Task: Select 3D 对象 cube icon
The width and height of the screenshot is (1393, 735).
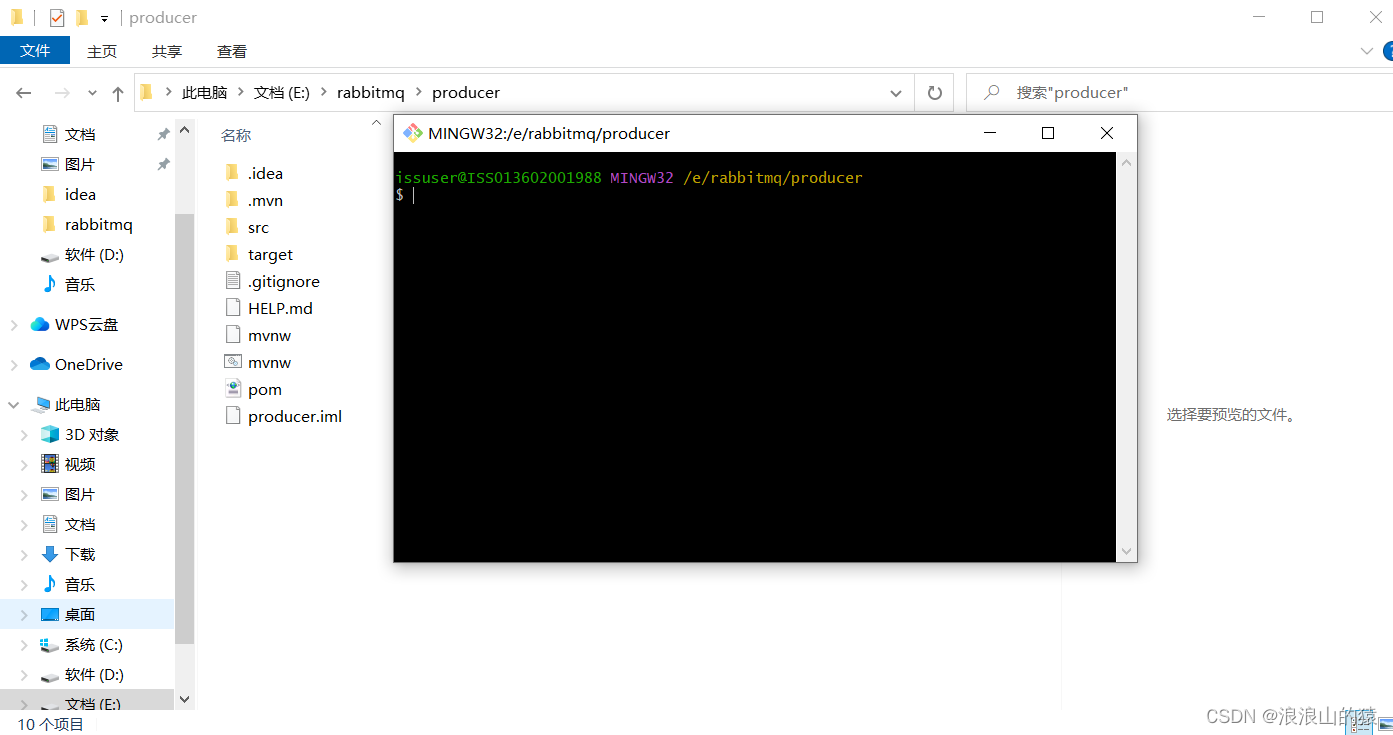Action: (50, 434)
